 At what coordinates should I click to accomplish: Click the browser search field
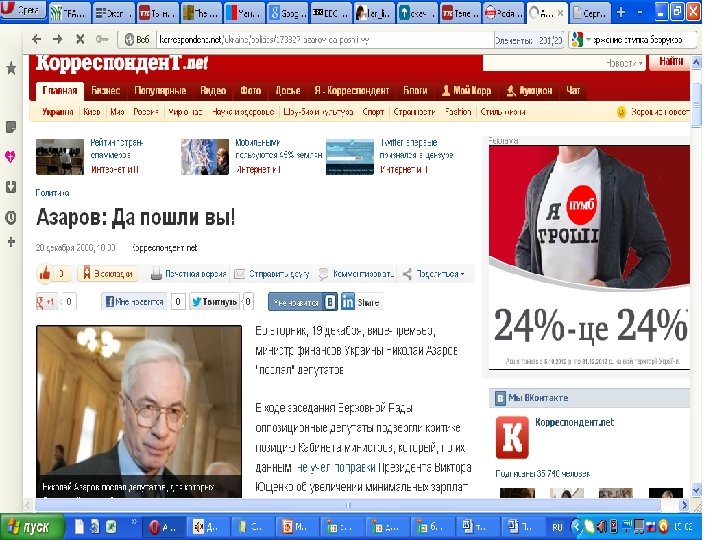[x=643, y=40]
